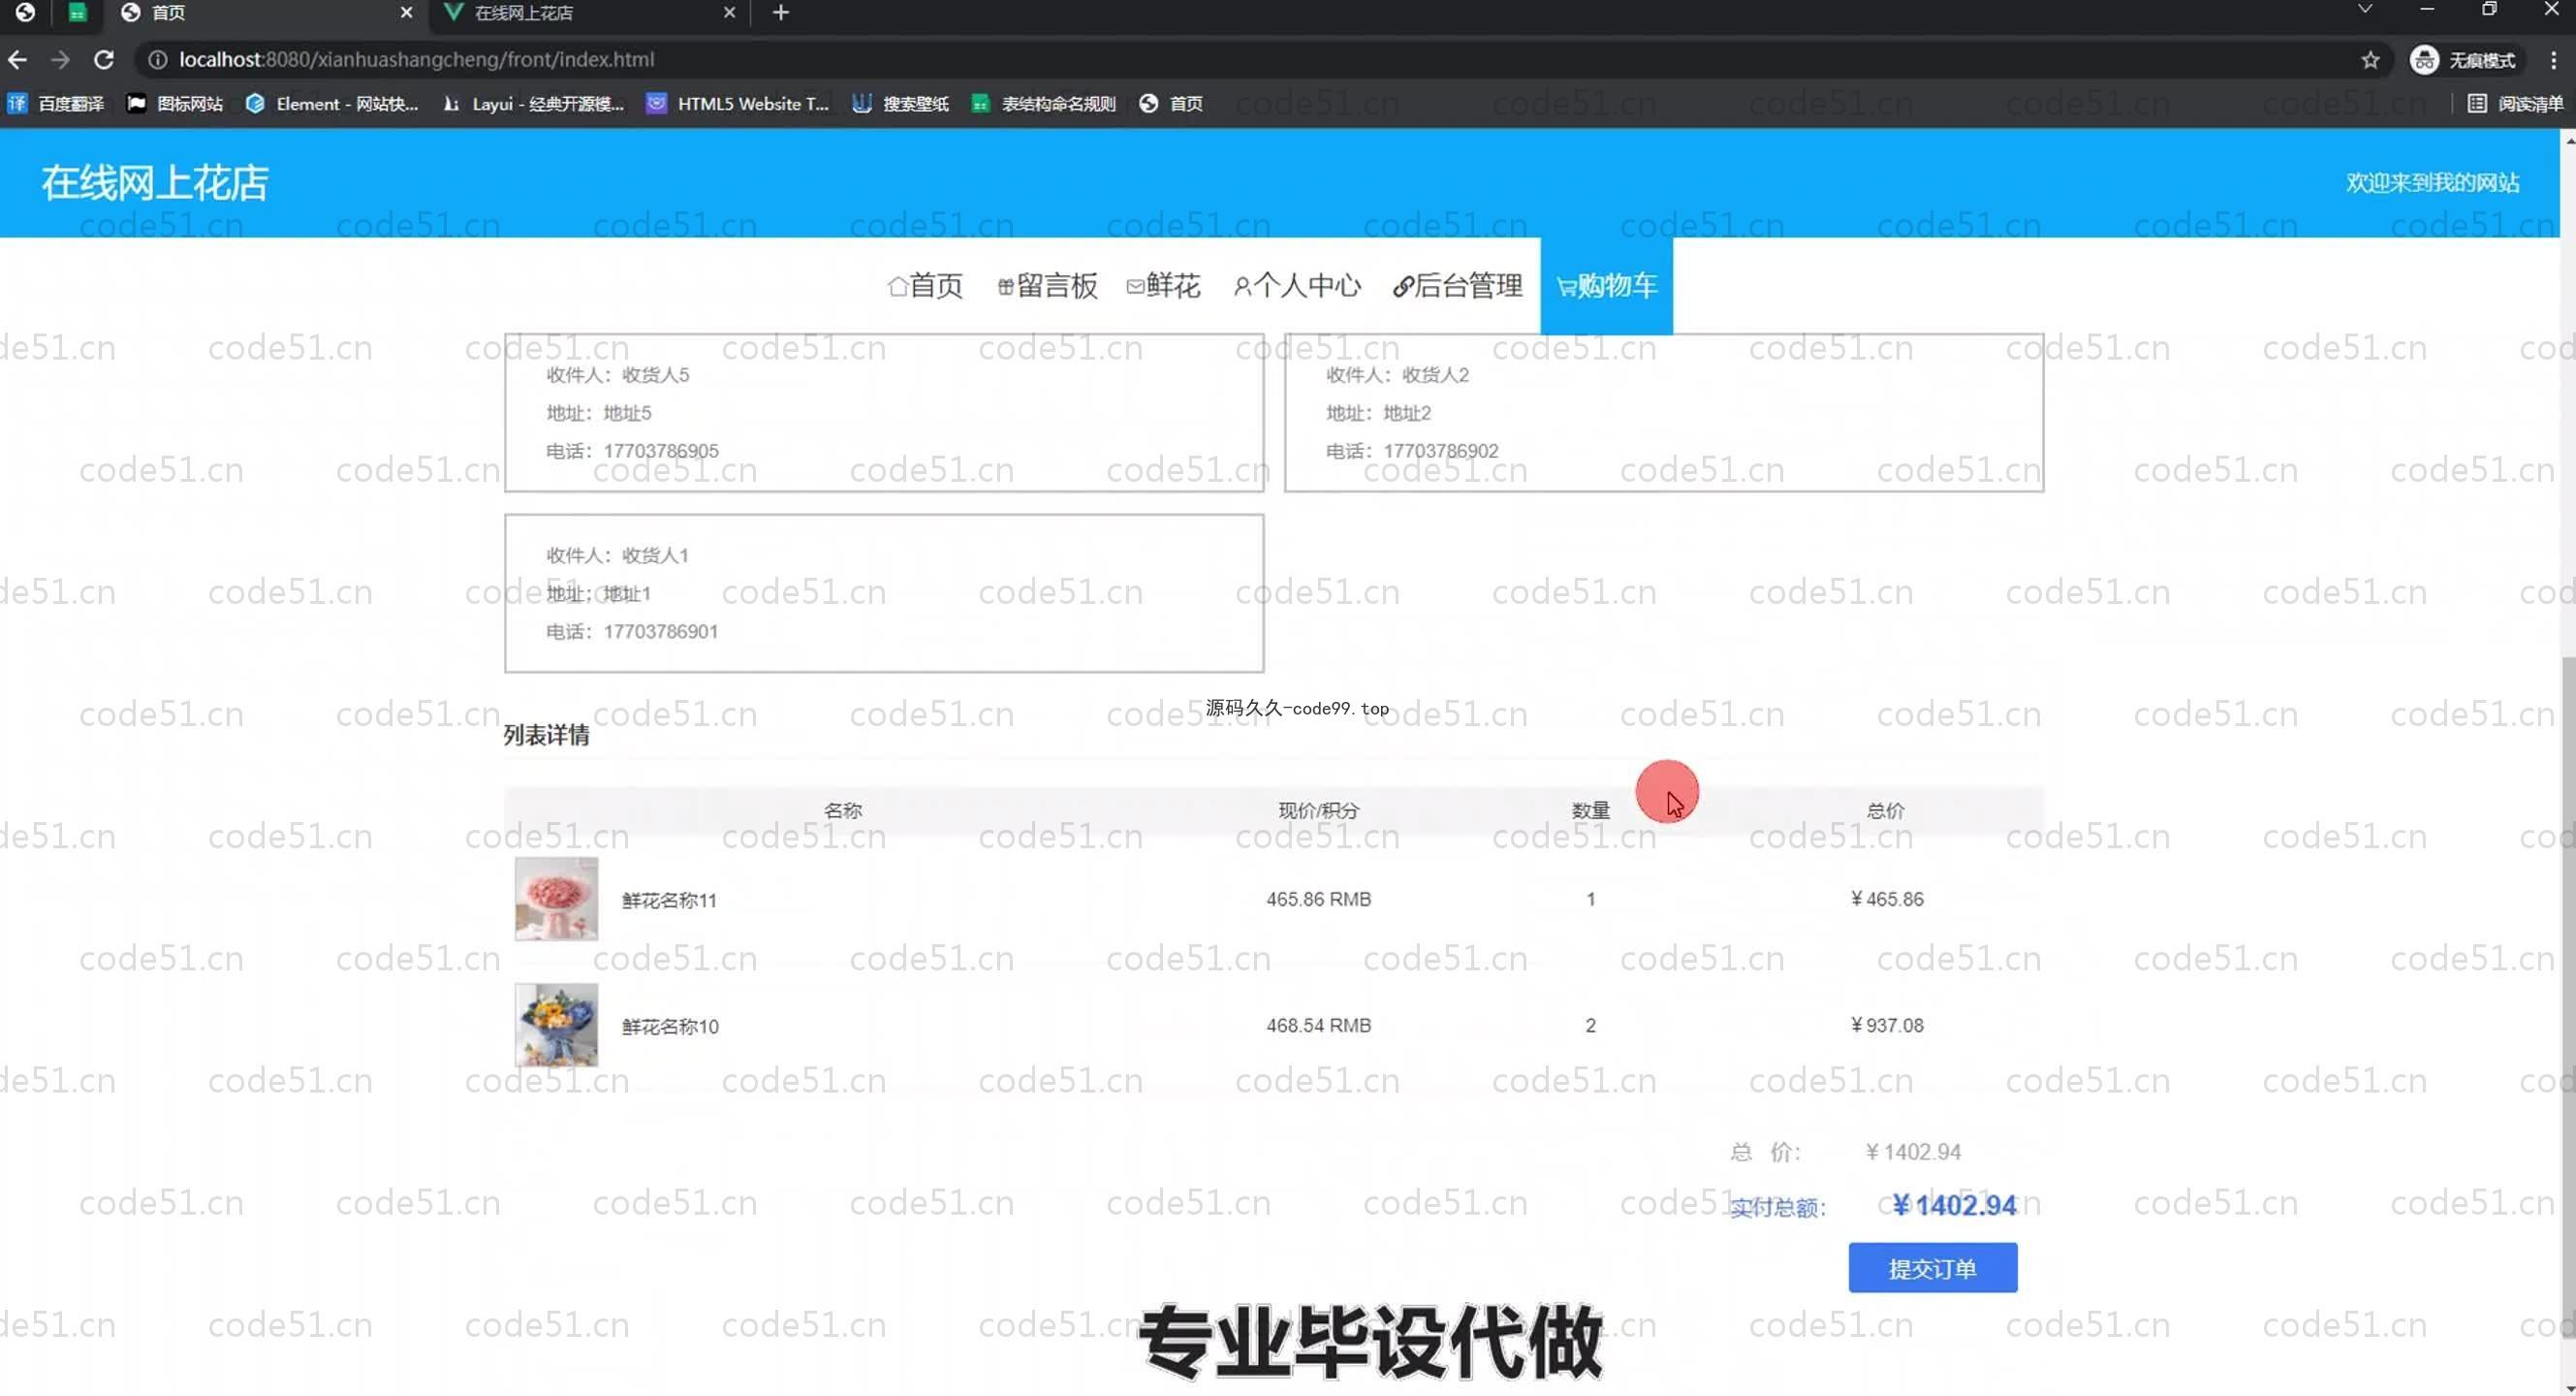Image resolution: width=2576 pixels, height=1396 pixels.
Task: Open 表结构命名规则 bookmark
Action: pos(1044,104)
